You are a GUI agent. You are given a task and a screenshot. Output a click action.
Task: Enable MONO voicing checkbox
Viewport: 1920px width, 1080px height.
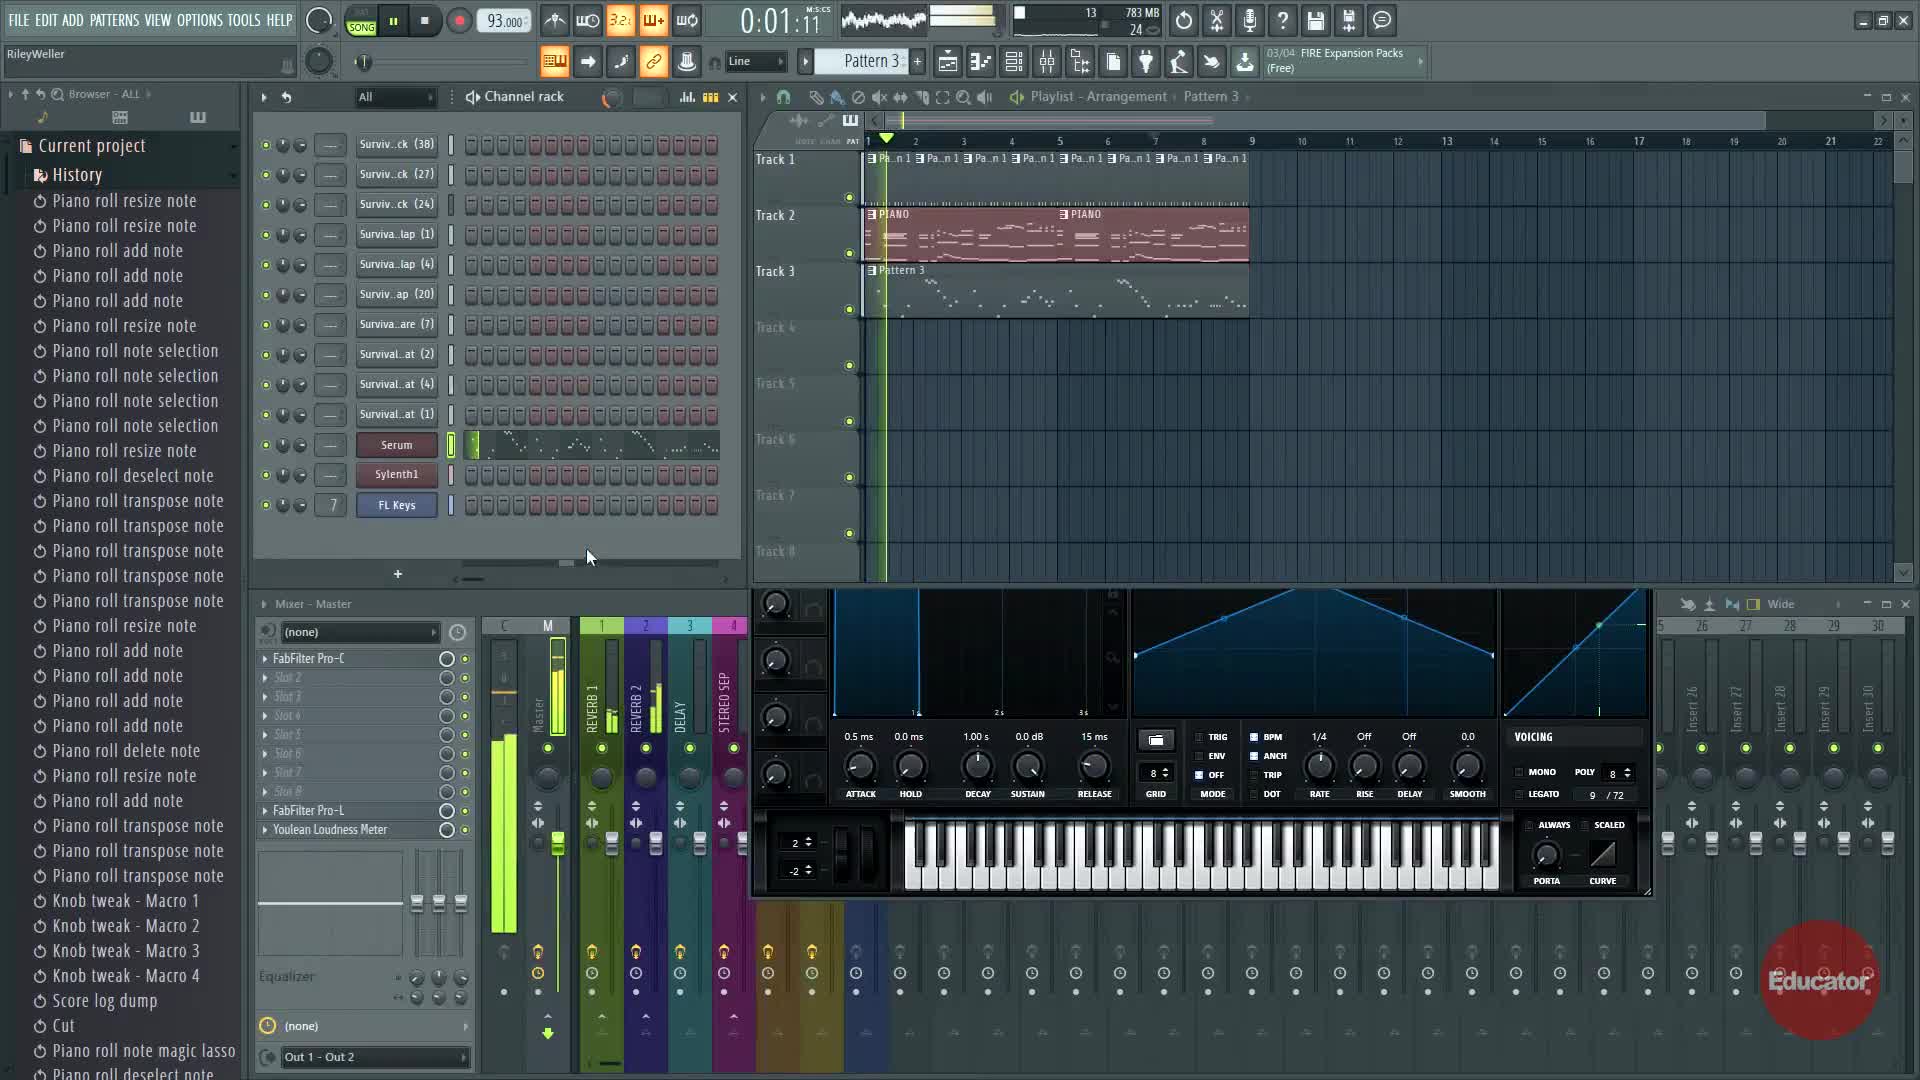(x=1520, y=772)
